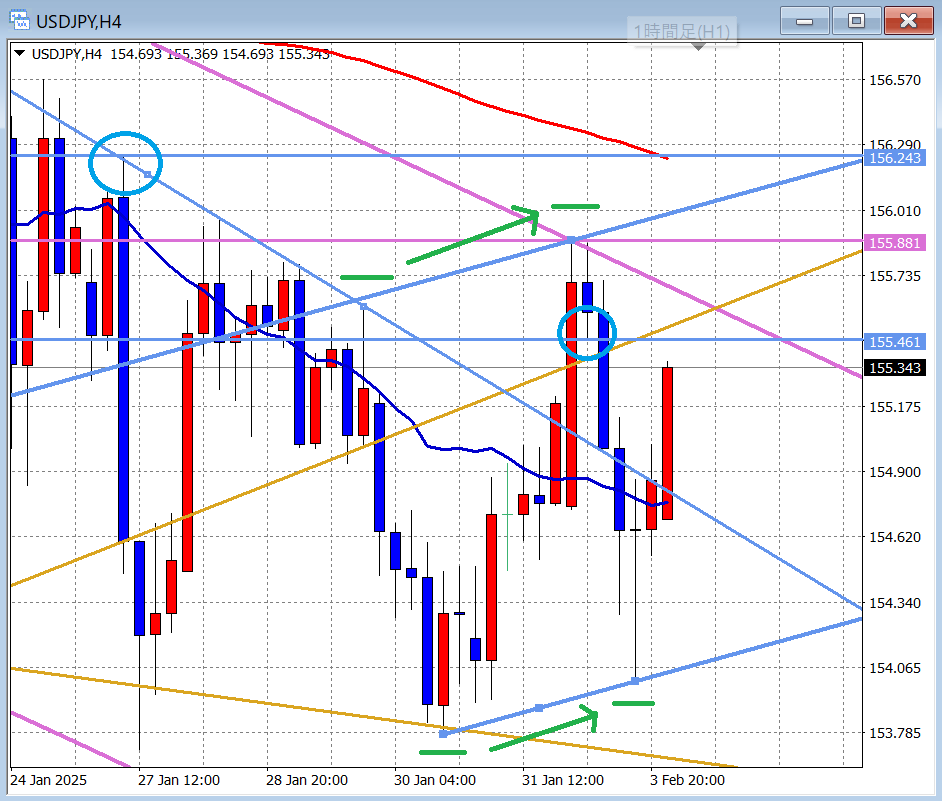The image size is (942, 801).
Task: Close the USDJPY,H4 chart window
Action: click(x=908, y=20)
